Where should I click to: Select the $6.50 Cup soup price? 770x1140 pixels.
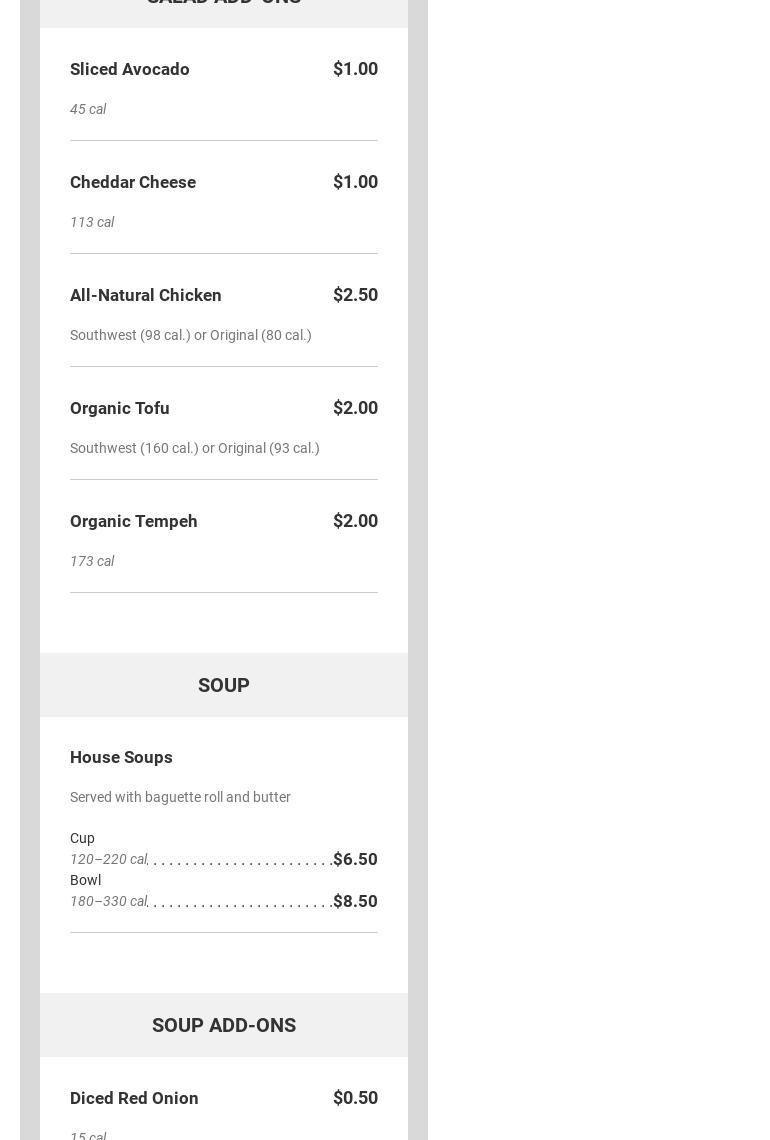(x=355, y=859)
